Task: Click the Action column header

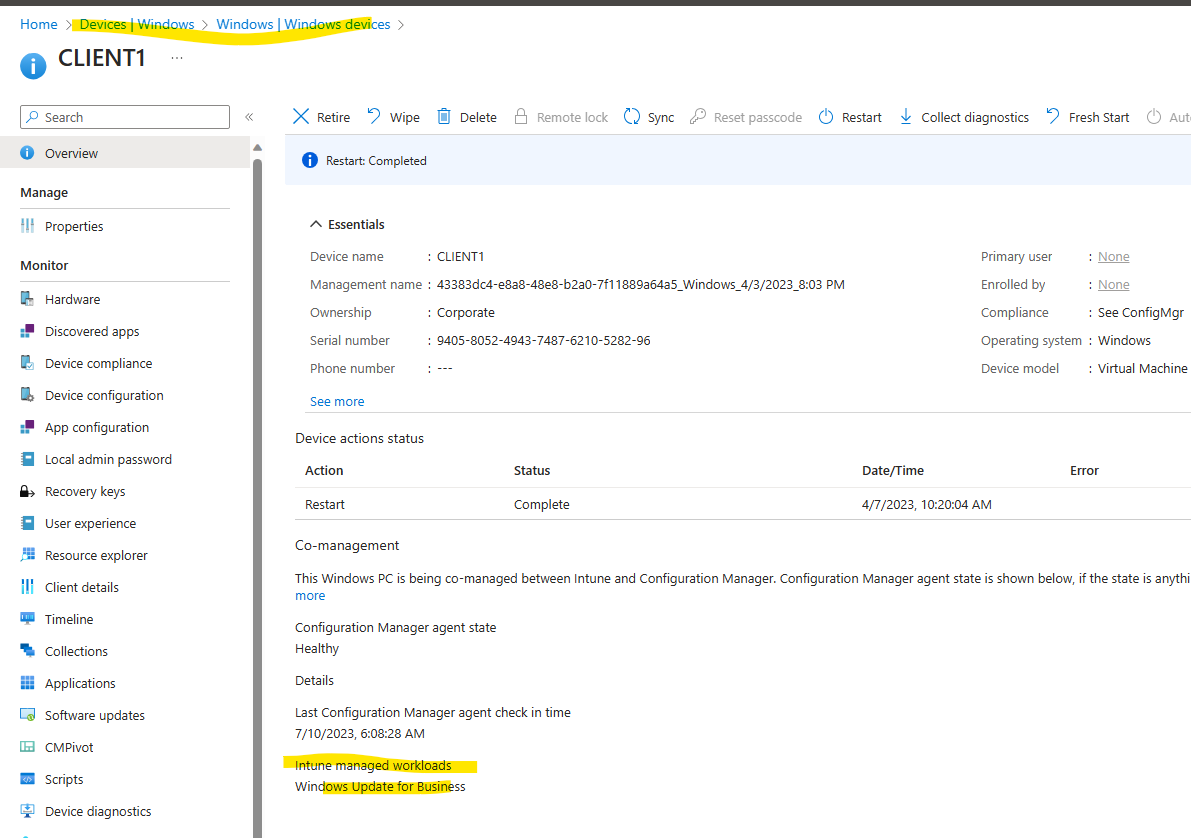Action: (324, 470)
